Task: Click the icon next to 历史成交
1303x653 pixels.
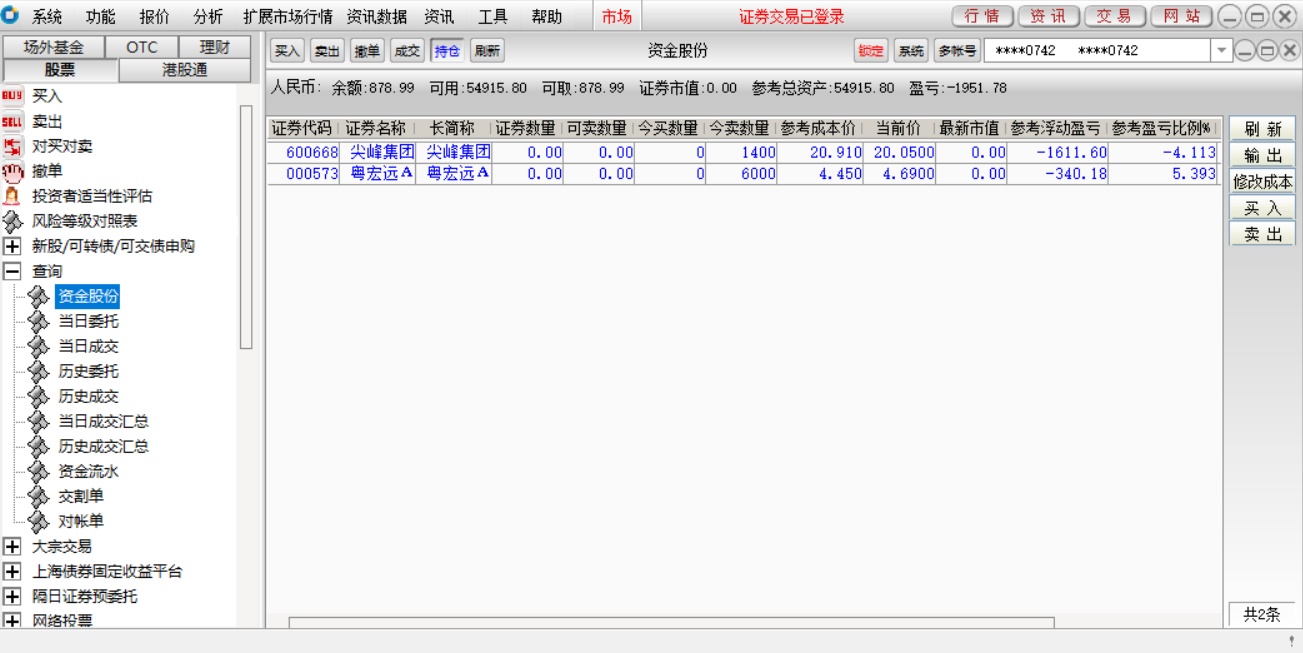Action: [38, 396]
